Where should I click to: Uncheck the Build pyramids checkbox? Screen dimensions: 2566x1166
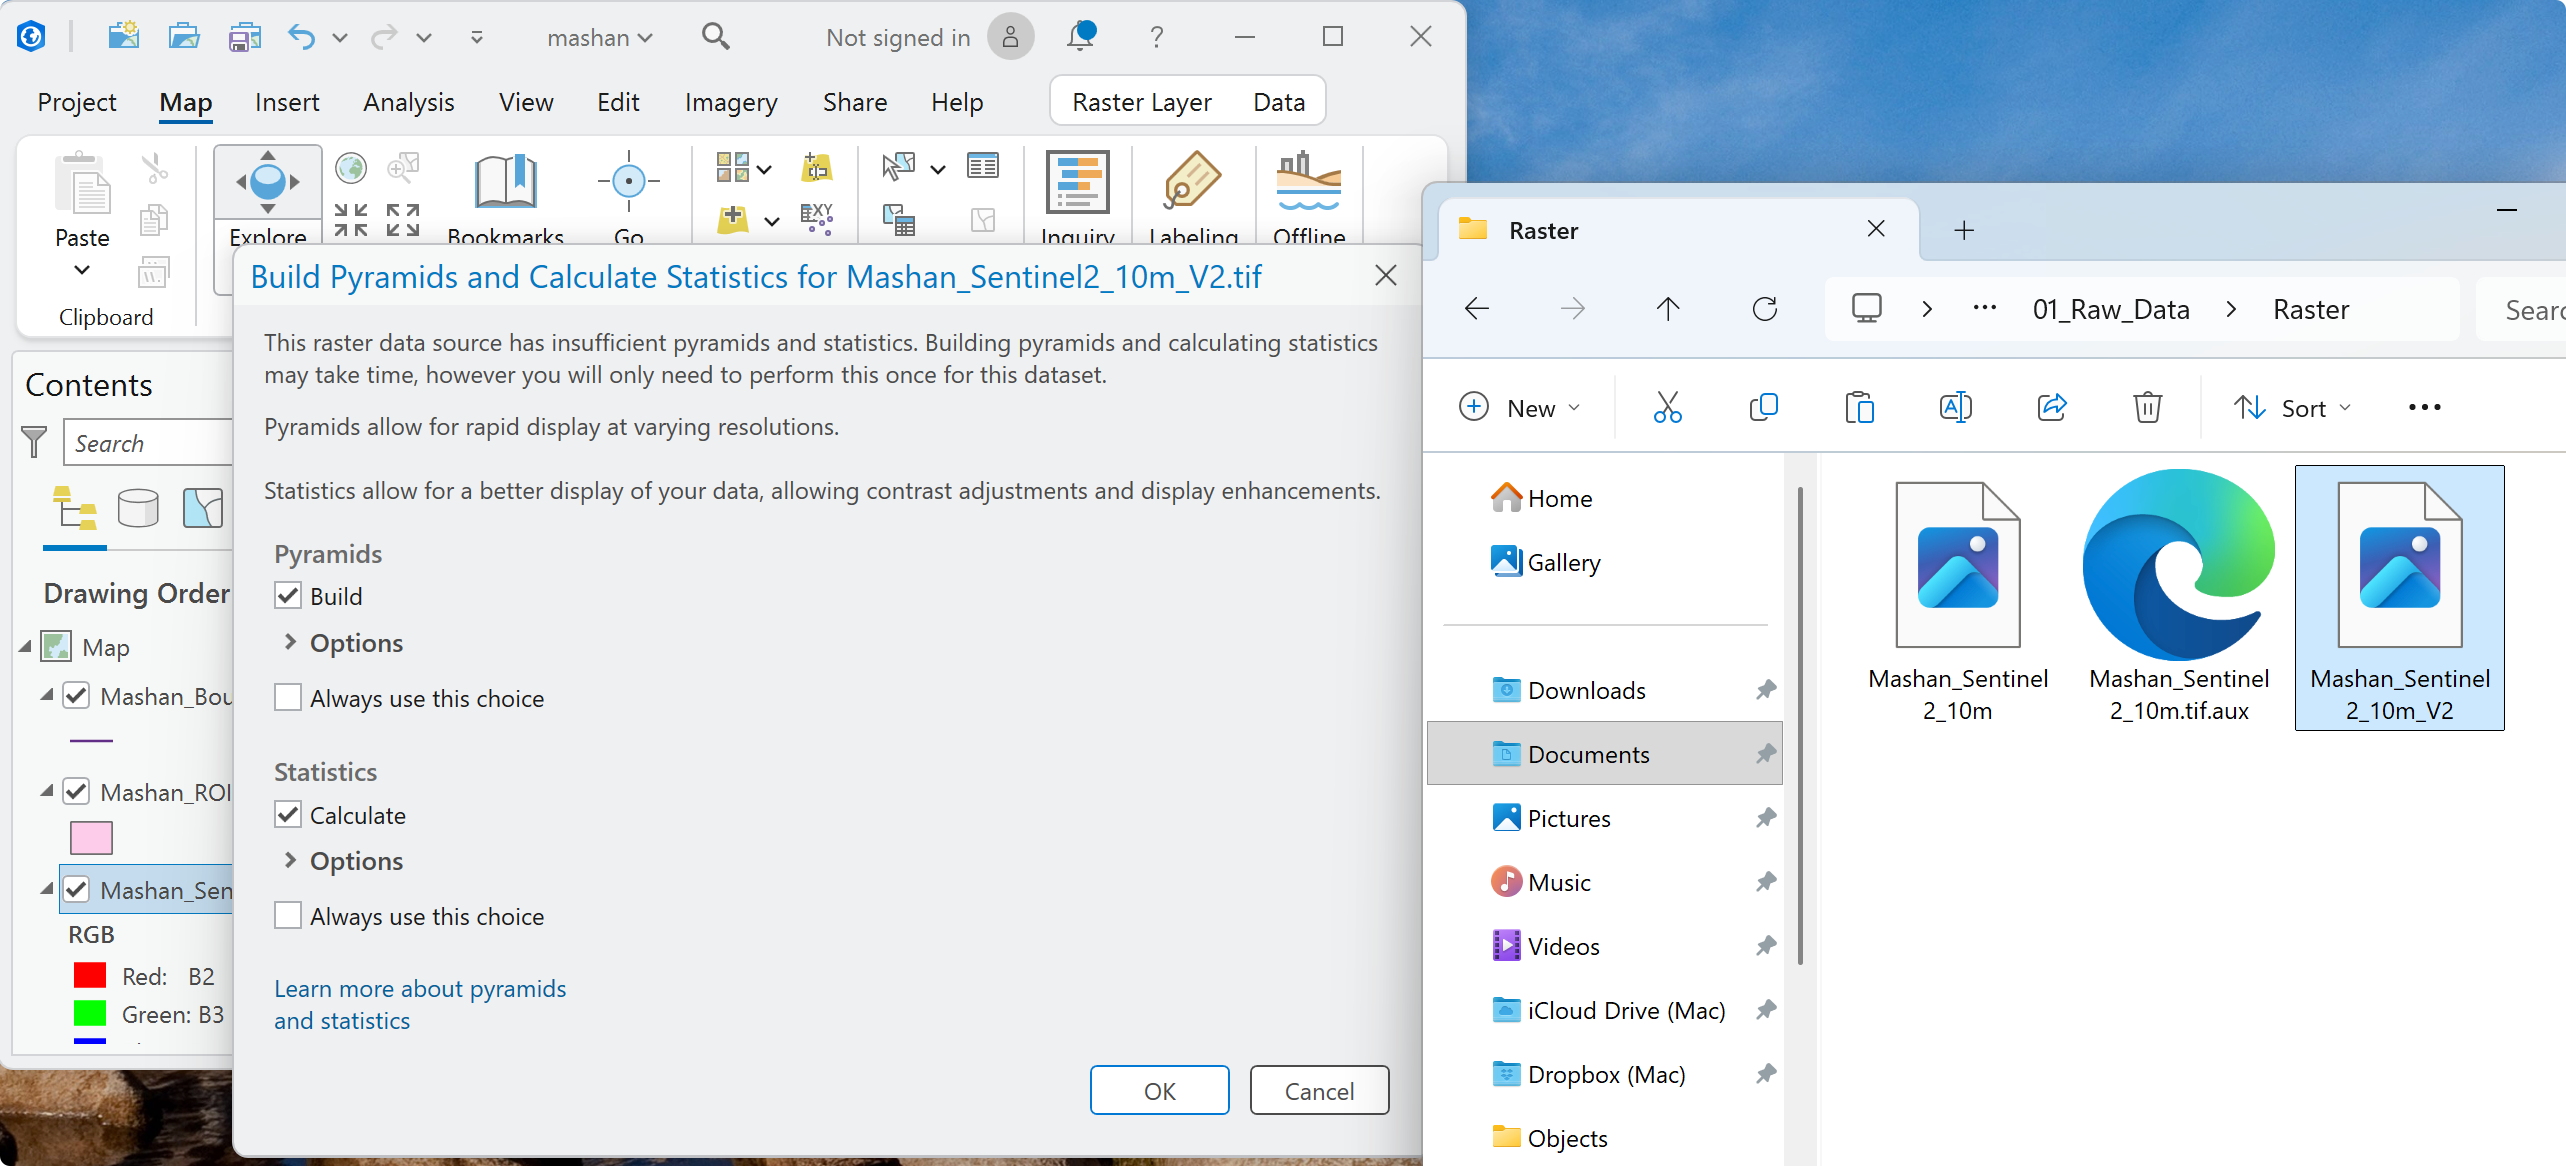click(x=288, y=596)
